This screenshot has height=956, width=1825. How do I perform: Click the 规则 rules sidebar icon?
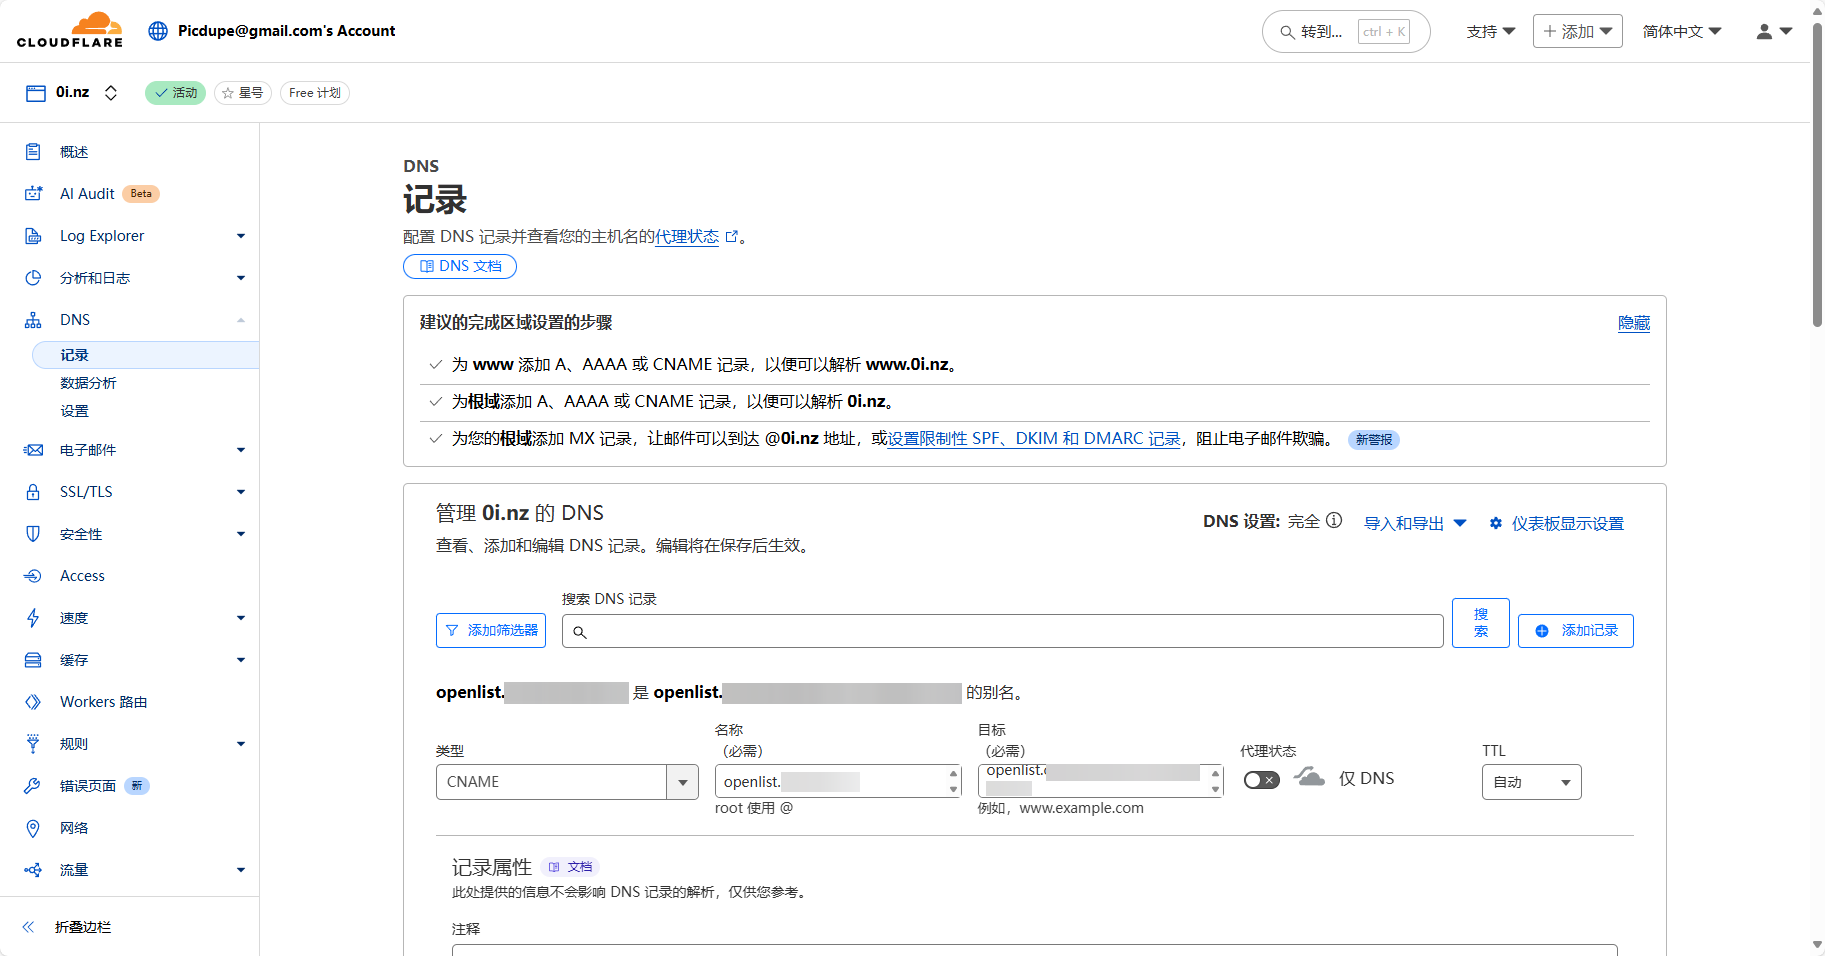(33, 744)
